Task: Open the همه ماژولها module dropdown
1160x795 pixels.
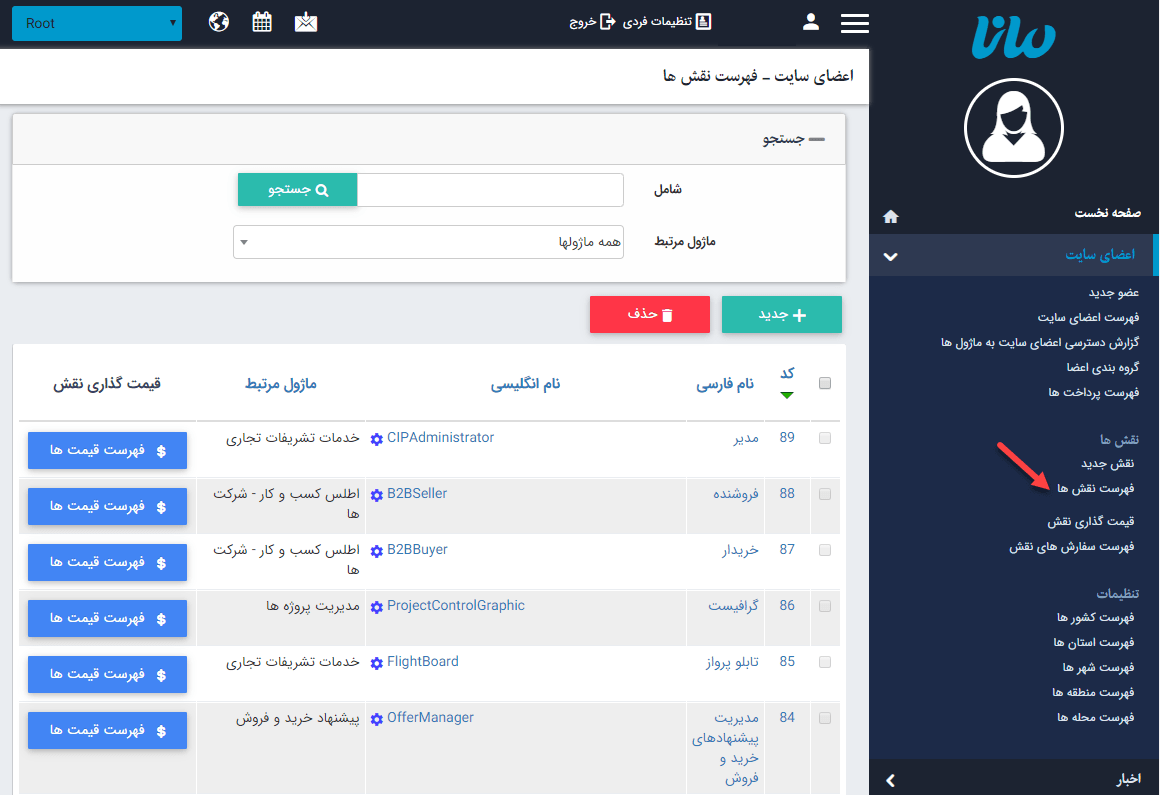Action: pos(428,241)
